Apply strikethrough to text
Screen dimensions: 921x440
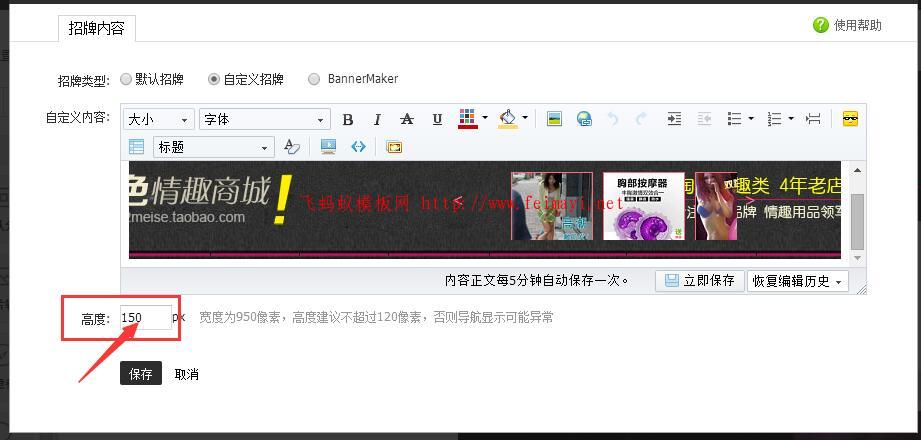coord(406,119)
